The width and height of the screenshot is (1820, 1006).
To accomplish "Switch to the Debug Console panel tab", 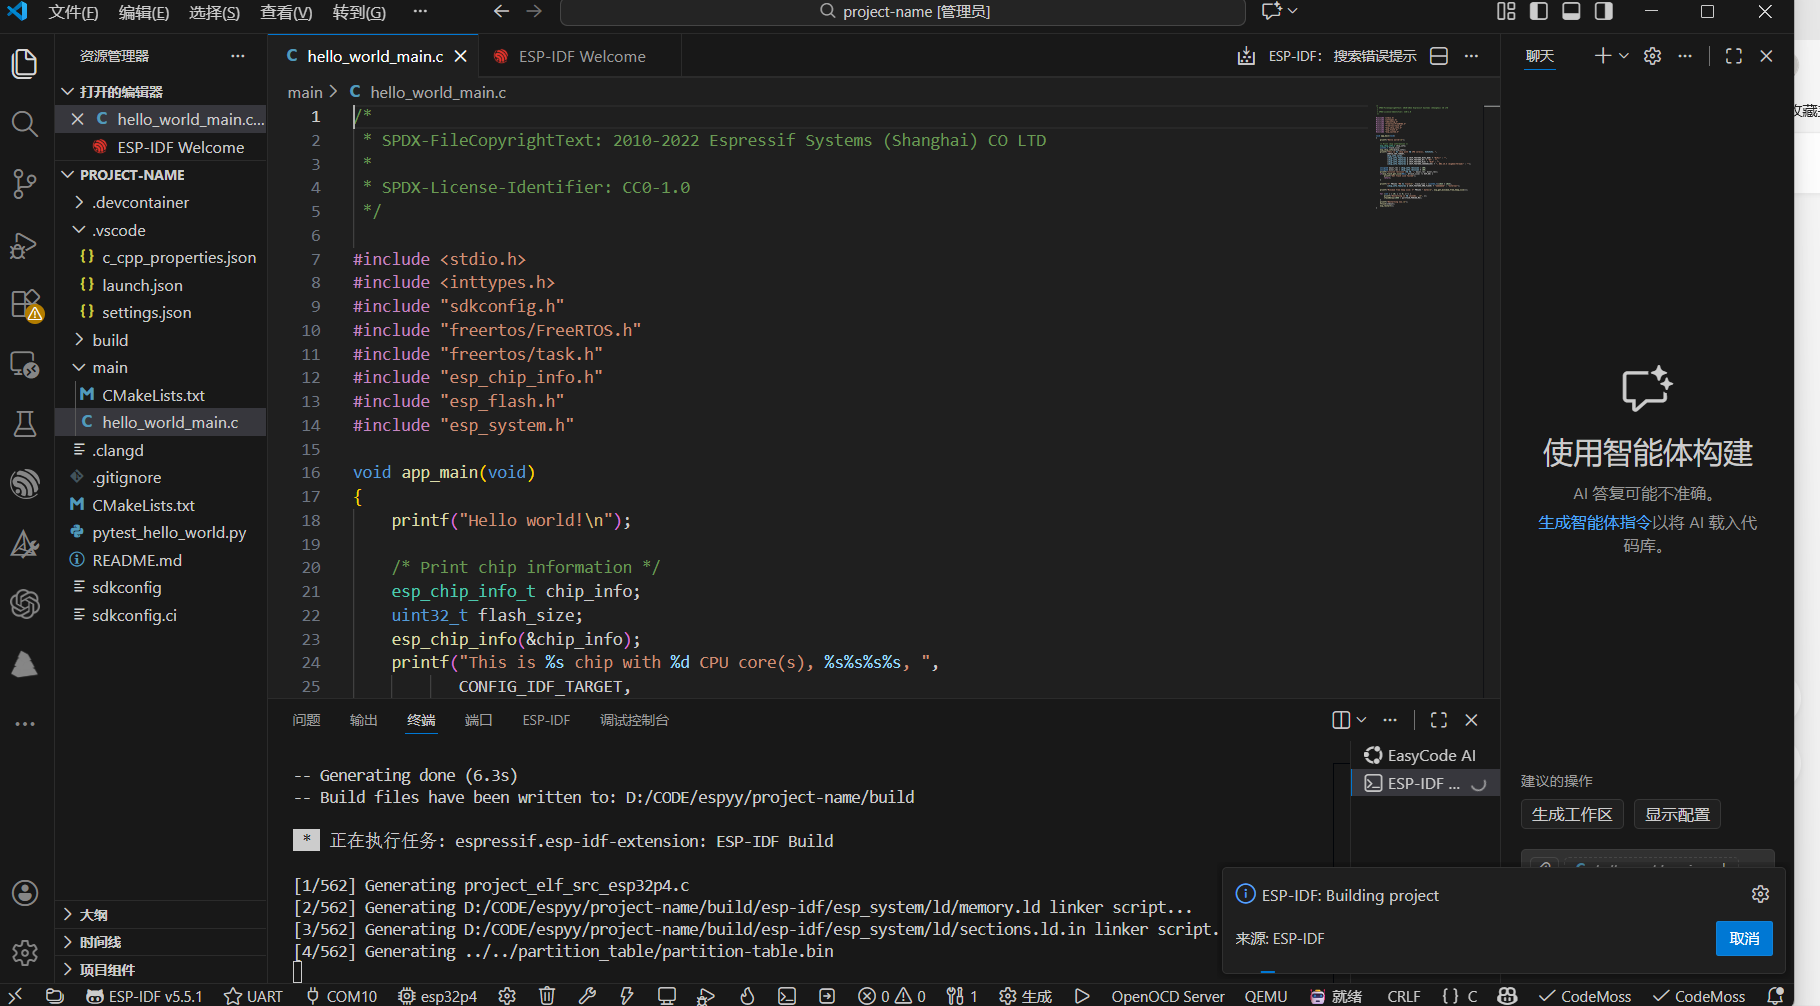I will tap(634, 720).
